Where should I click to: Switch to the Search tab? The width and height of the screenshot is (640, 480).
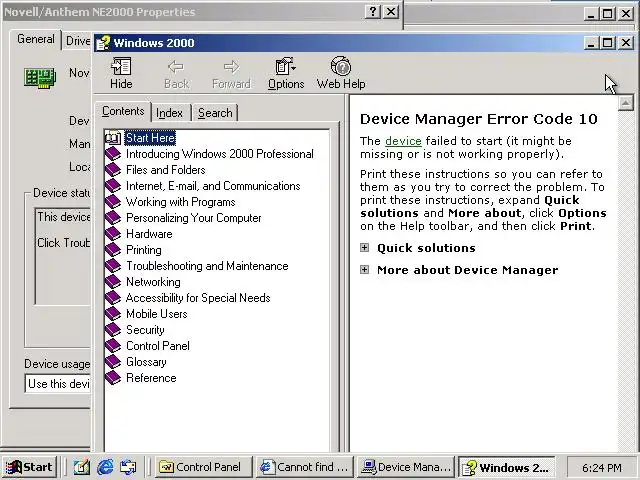(x=215, y=113)
